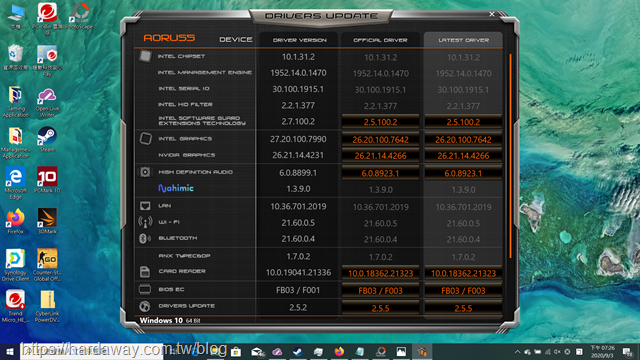The image size is (640, 360).
Task: Click current BIOS EC version FB03 / F001
Action: tap(298, 290)
